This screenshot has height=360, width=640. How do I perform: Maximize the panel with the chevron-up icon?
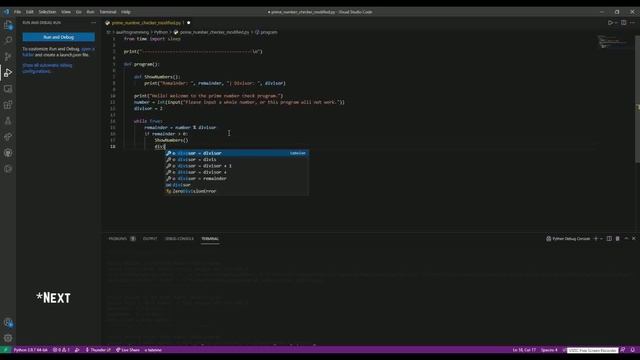pos(626,239)
